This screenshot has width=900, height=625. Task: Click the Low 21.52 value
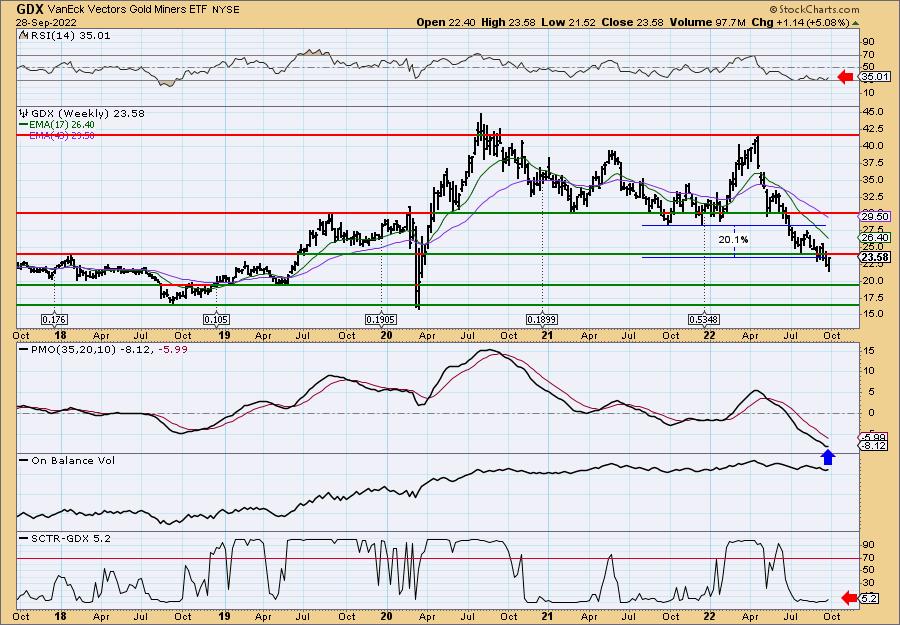pos(568,22)
